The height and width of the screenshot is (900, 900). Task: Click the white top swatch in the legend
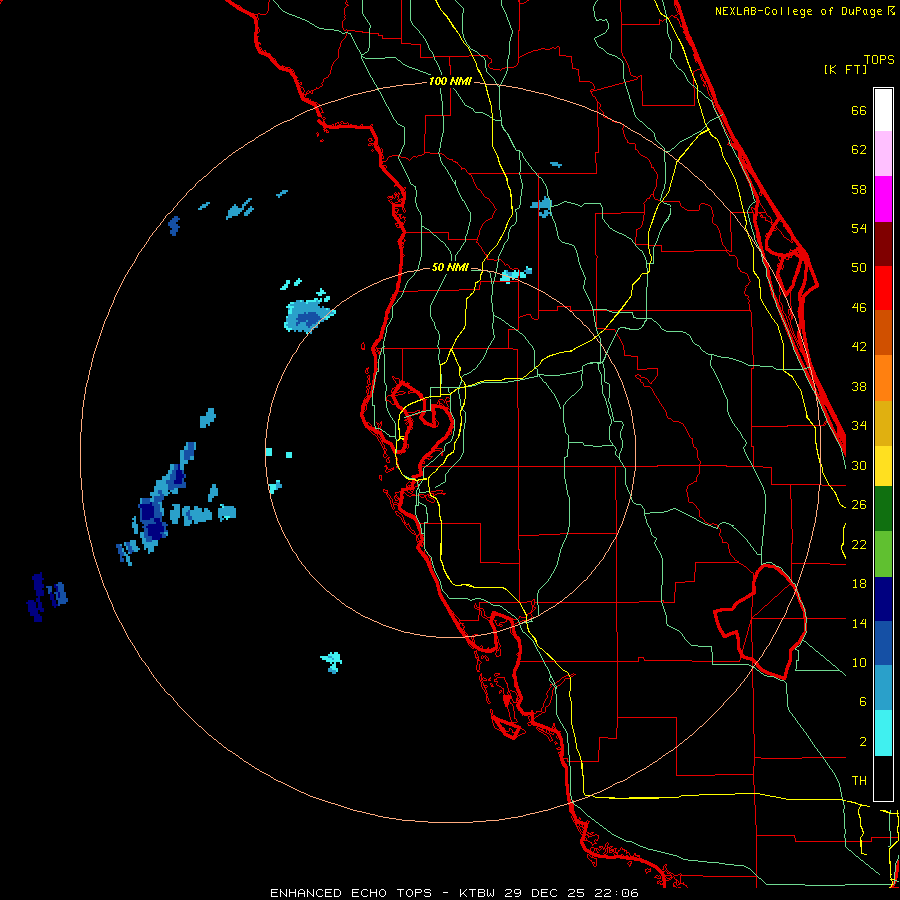click(883, 110)
